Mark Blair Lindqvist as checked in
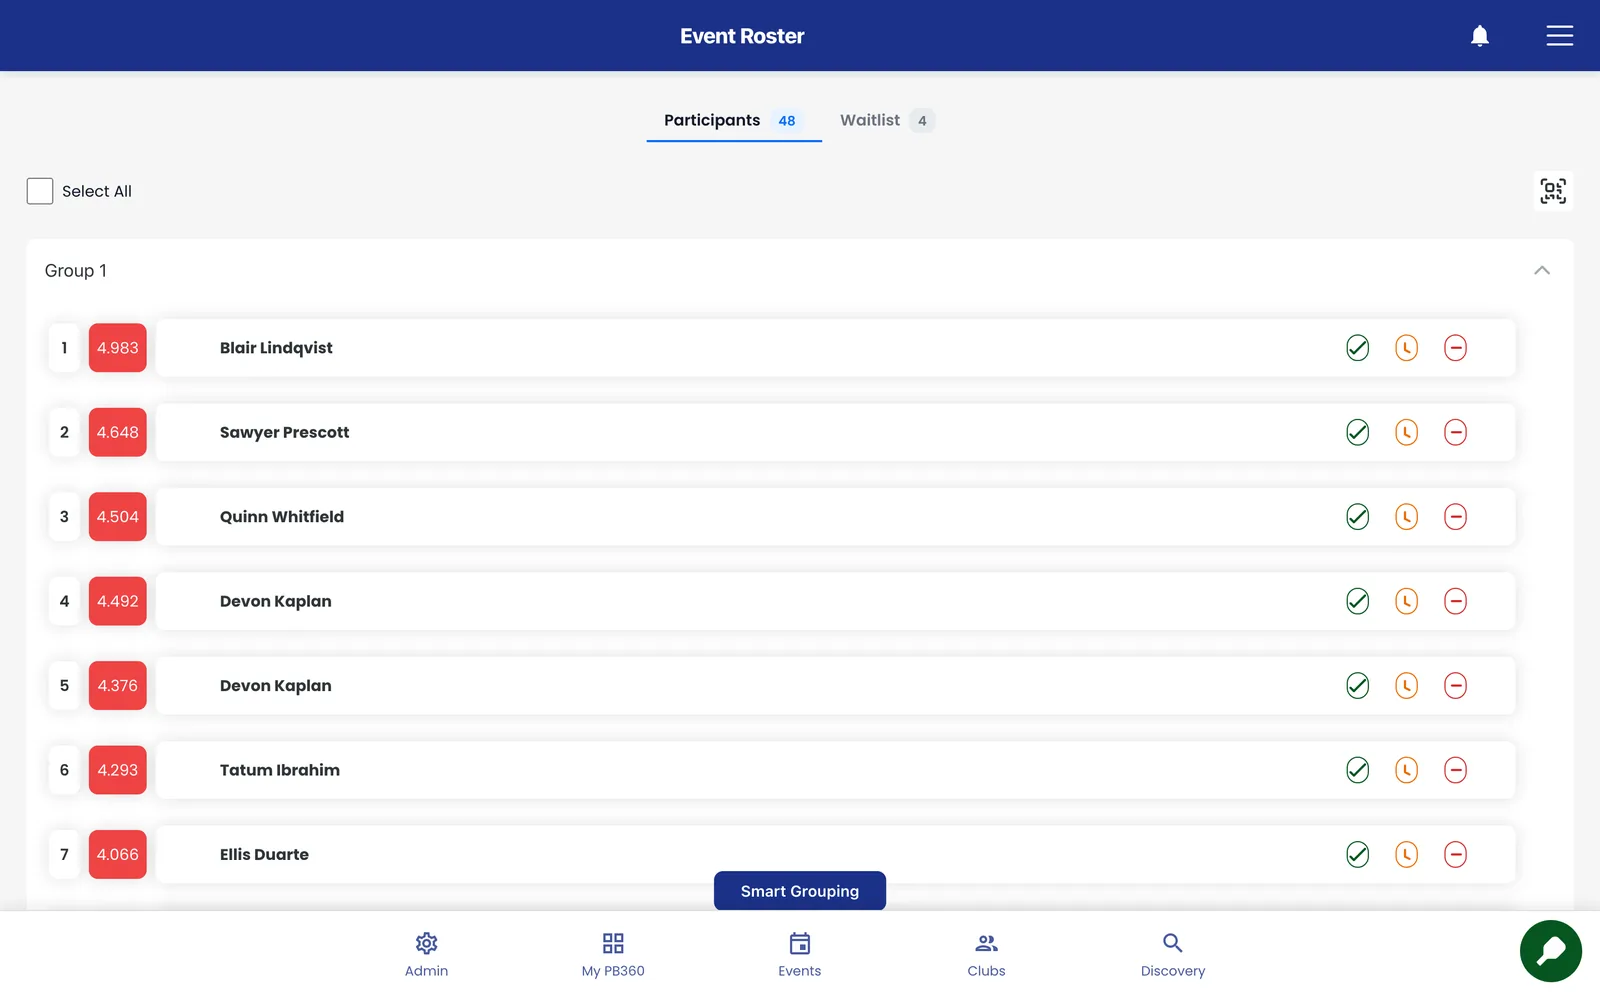Image resolution: width=1600 pixels, height=1000 pixels. point(1357,348)
